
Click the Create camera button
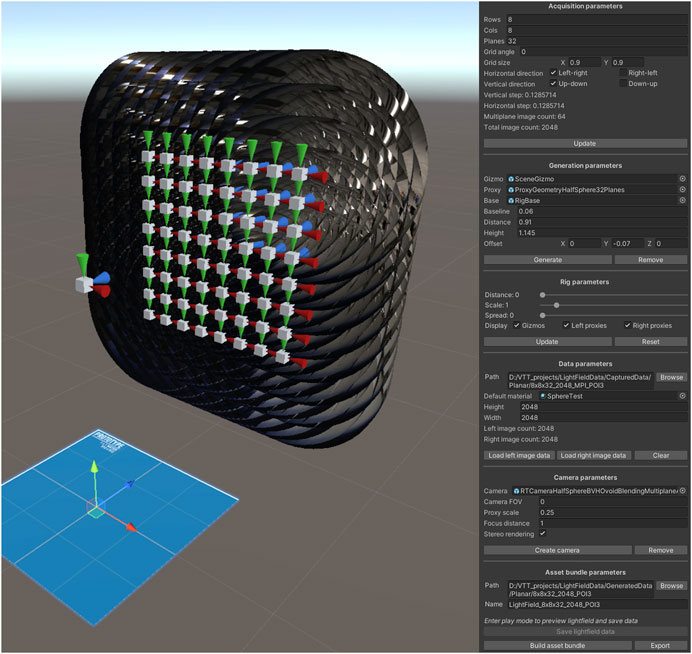pos(557,550)
